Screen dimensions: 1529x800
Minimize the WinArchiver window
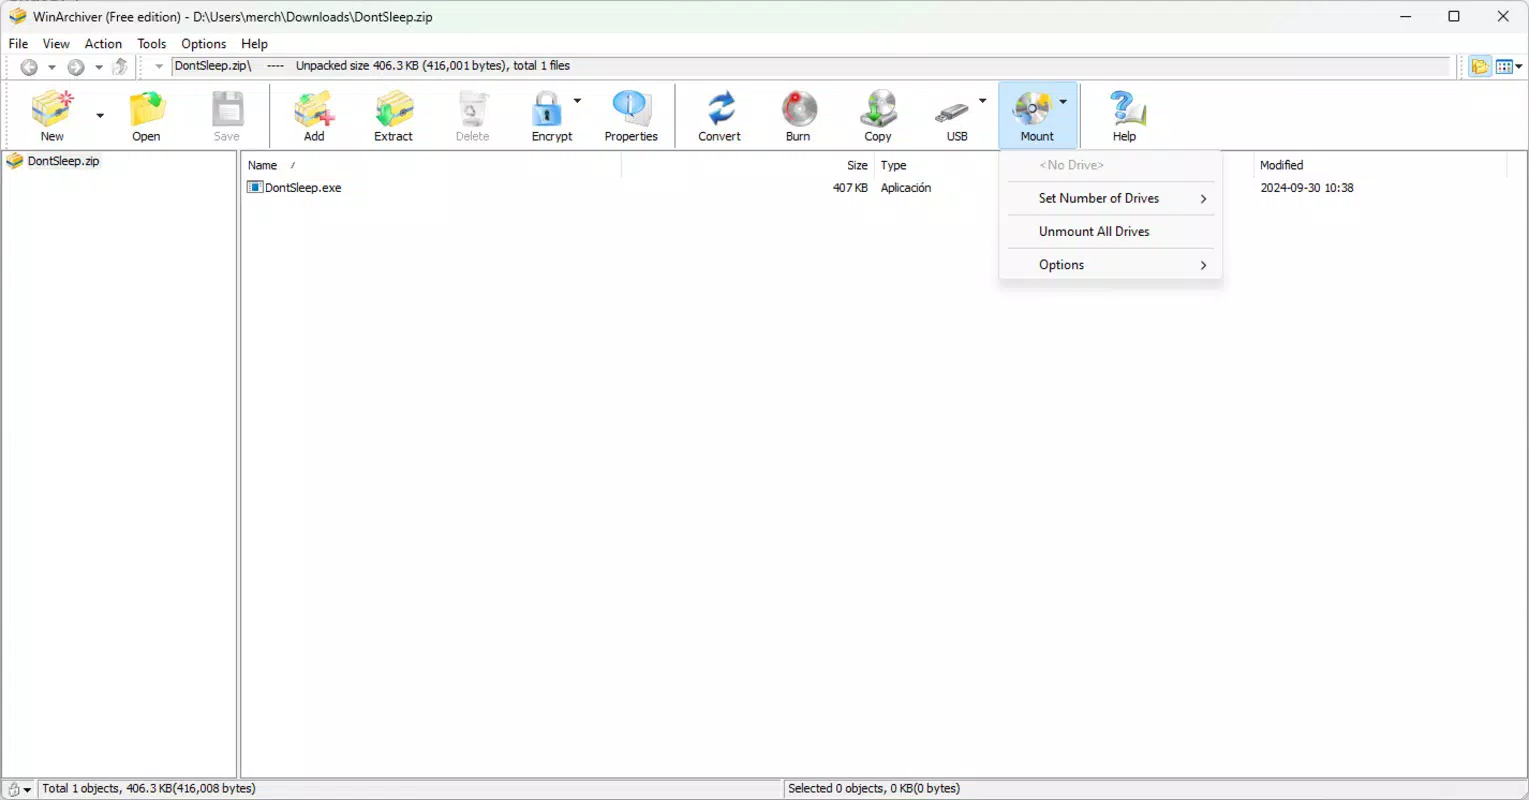(x=1406, y=17)
